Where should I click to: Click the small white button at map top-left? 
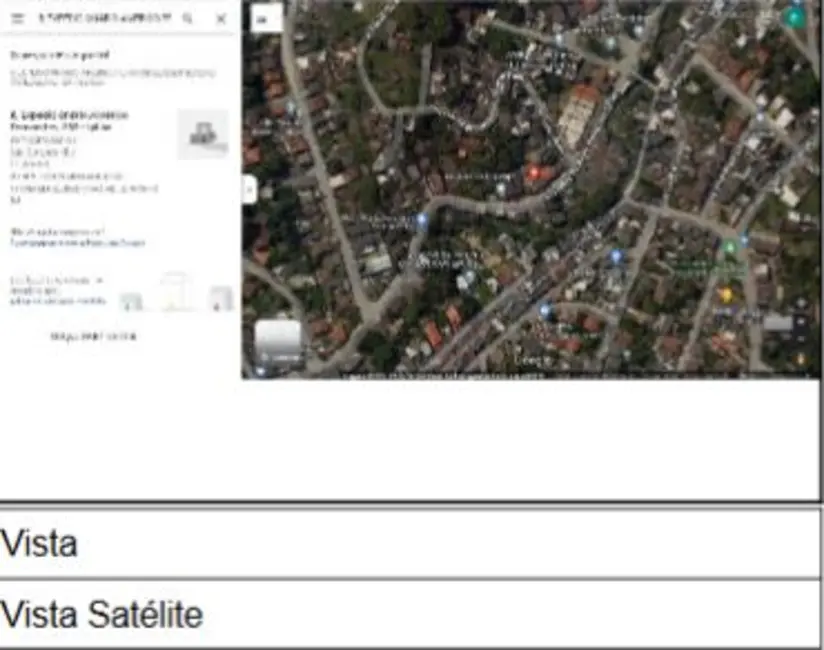[x=265, y=18]
